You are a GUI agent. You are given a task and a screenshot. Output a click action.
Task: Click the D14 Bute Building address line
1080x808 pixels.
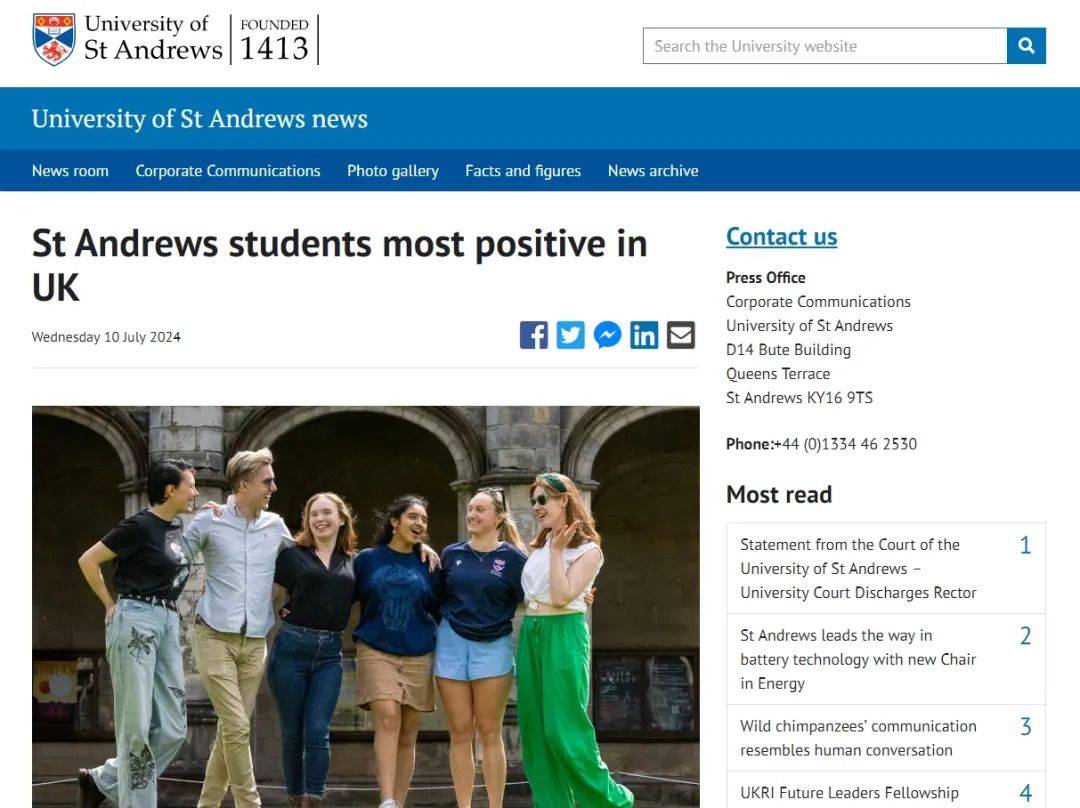point(789,350)
